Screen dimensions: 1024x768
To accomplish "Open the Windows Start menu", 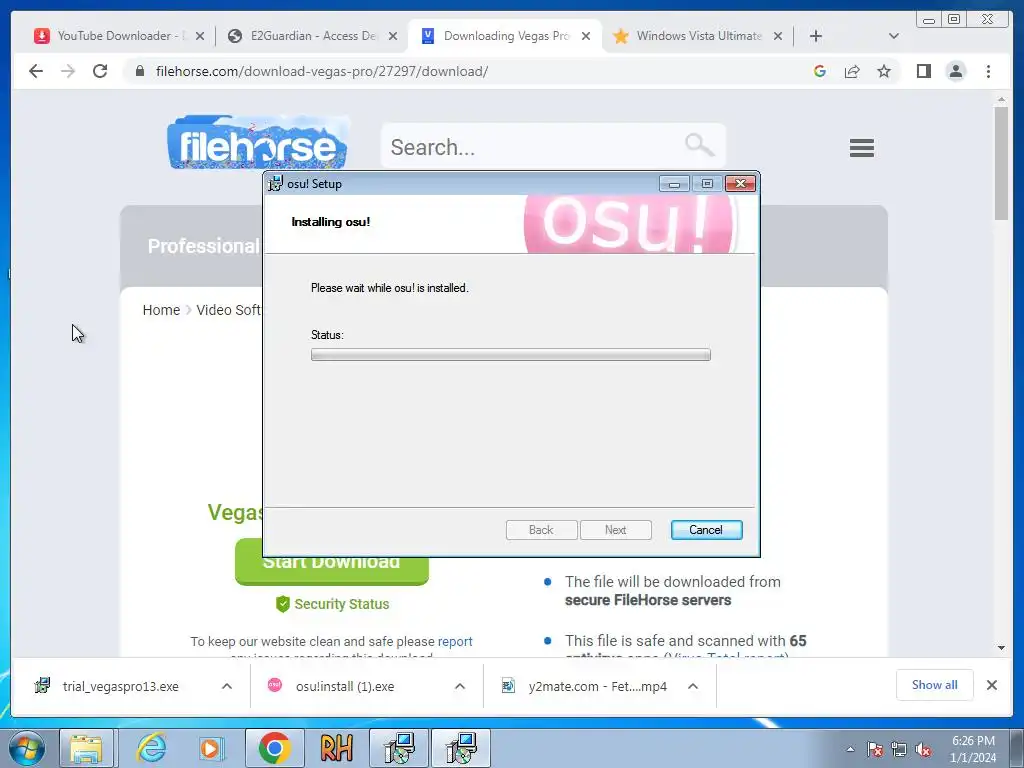I will point(27,748).
